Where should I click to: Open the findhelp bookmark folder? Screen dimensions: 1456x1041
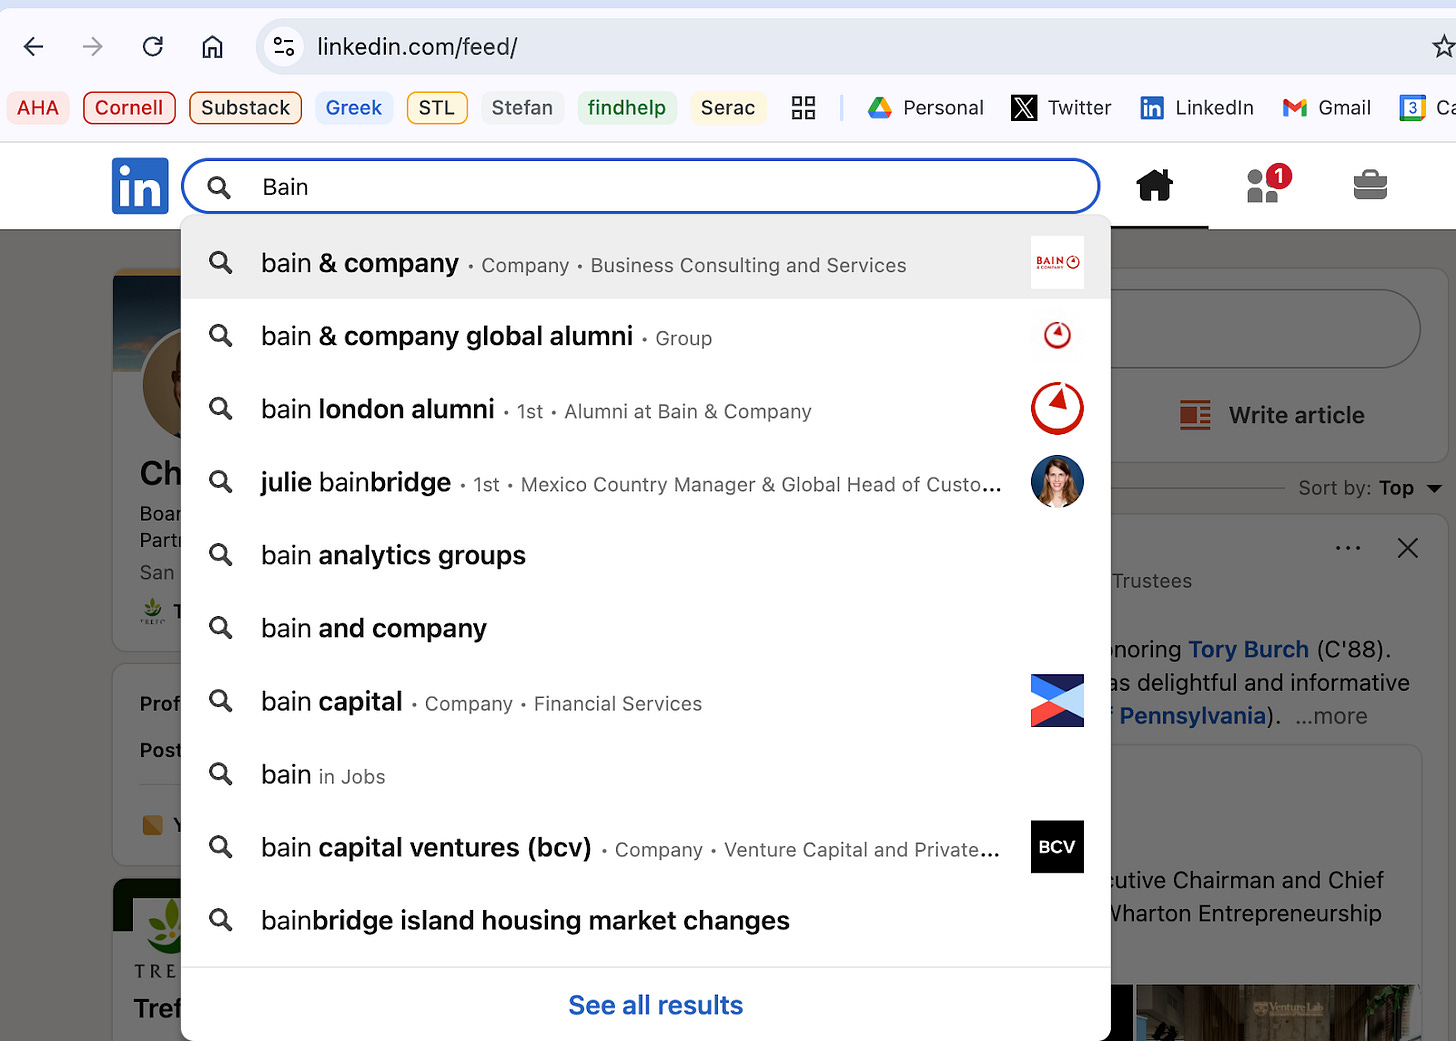627,108
